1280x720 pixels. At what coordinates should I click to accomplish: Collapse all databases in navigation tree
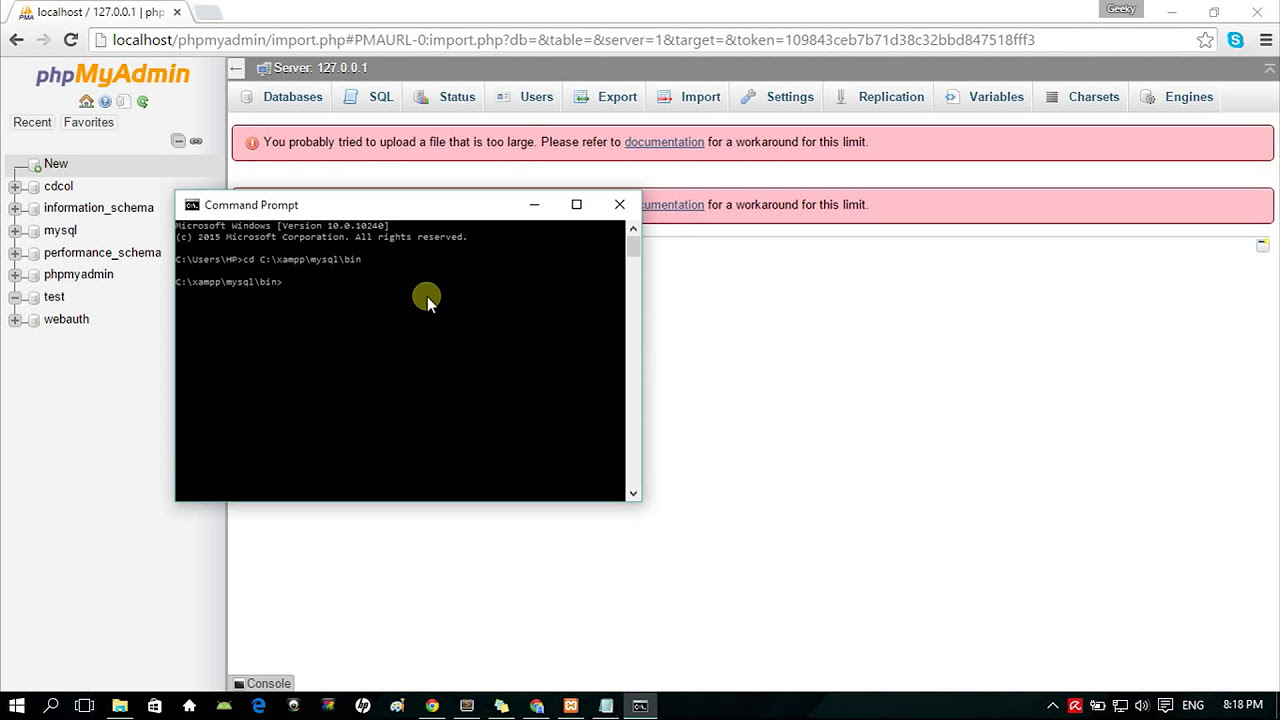click(x=178, y=141)
